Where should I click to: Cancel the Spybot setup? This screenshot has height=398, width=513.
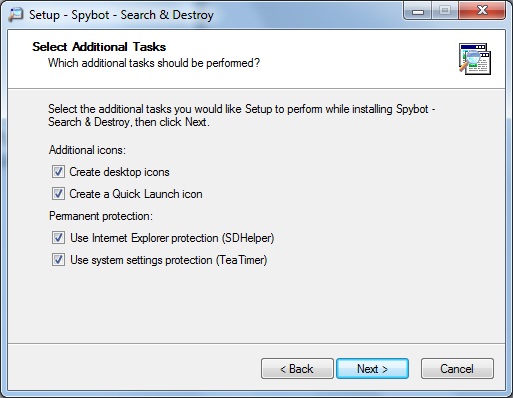[457, 369]
